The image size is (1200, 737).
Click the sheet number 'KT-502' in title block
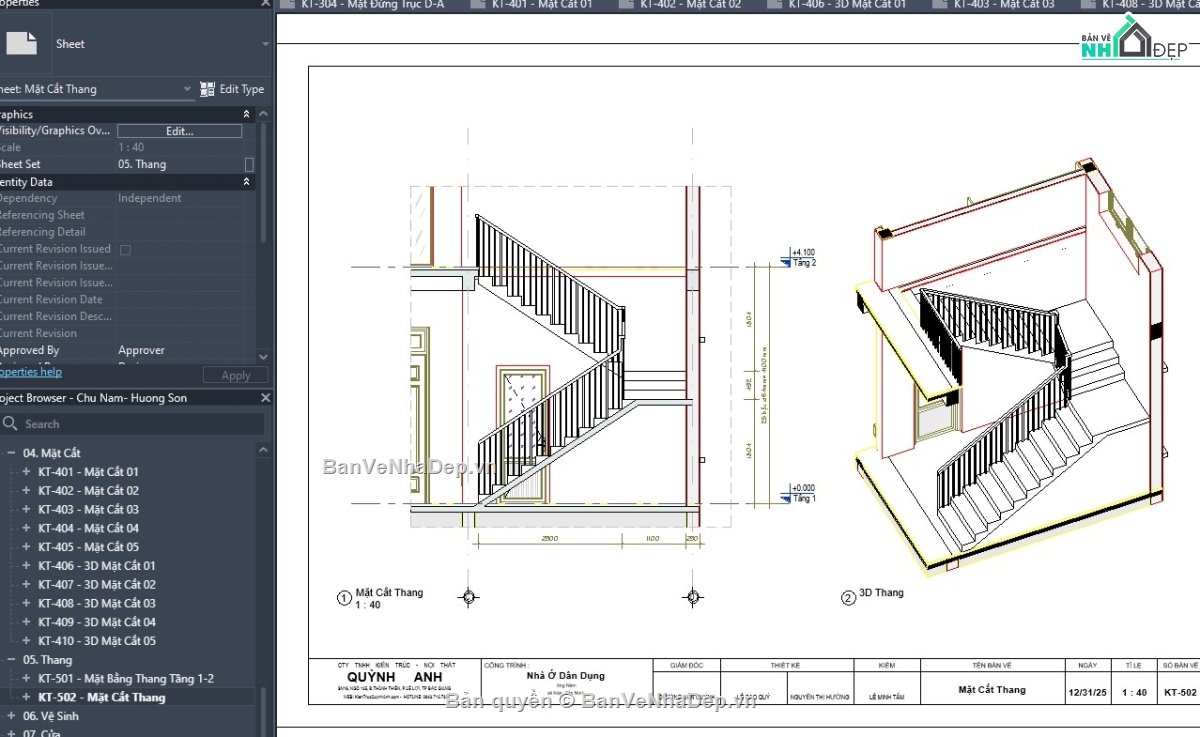(x=1180, y=692)
